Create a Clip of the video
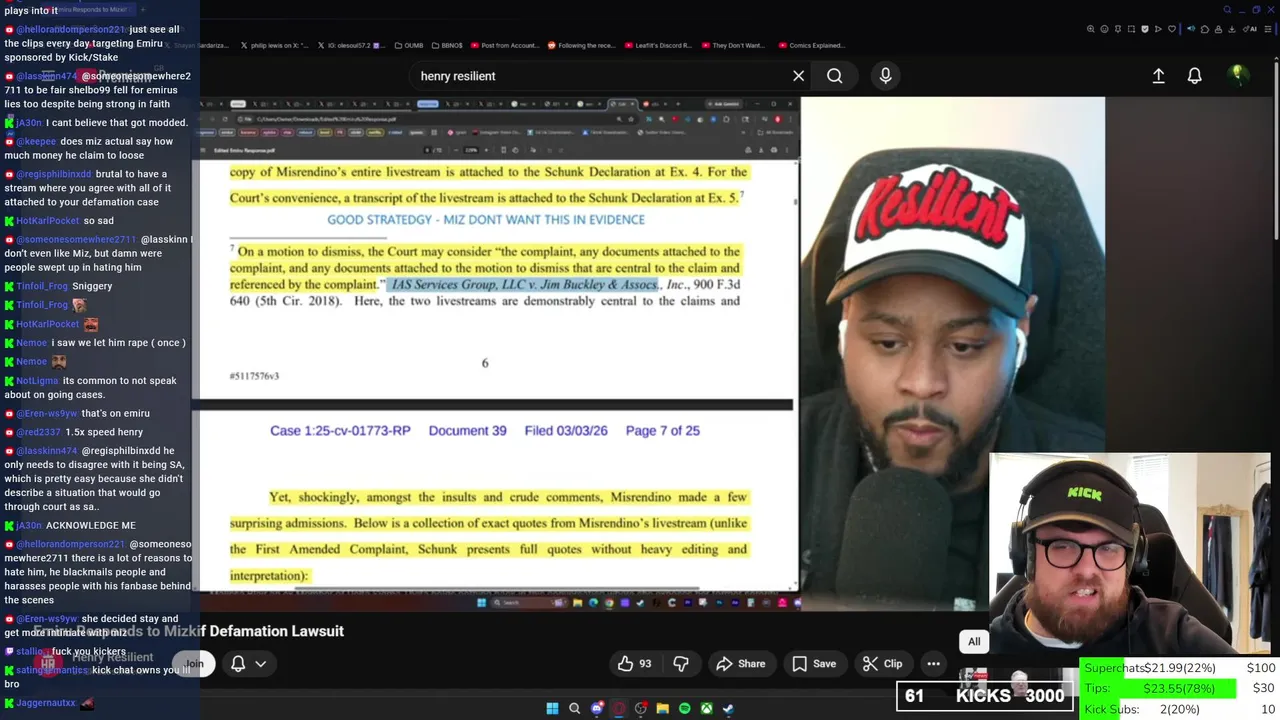The width and height of the screenshot is (1280, 720). (x=882, y=663)
